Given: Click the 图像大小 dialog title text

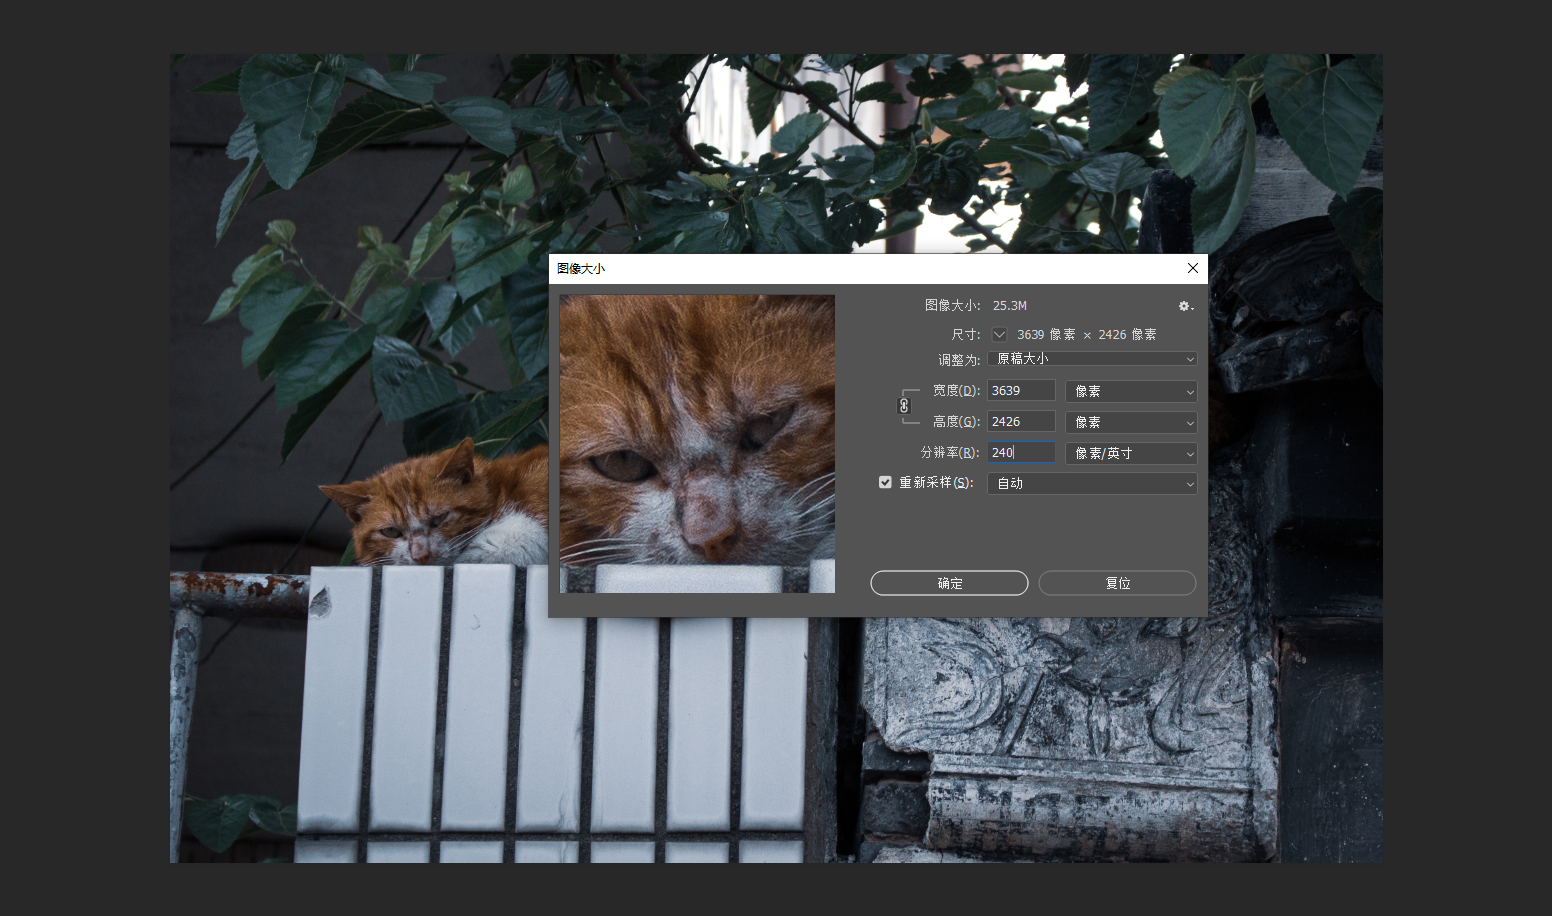Looking at the screenshot, I should pyautogui.click(x=581, y=269).
